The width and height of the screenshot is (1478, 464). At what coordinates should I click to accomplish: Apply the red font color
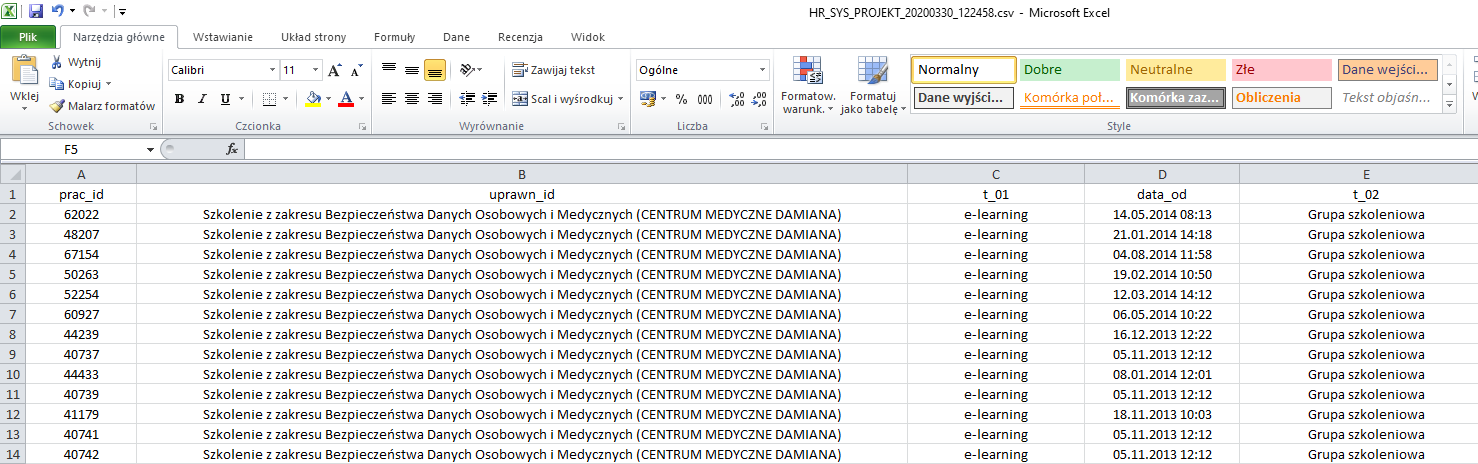pyautogui.click(x=346, y=99)
